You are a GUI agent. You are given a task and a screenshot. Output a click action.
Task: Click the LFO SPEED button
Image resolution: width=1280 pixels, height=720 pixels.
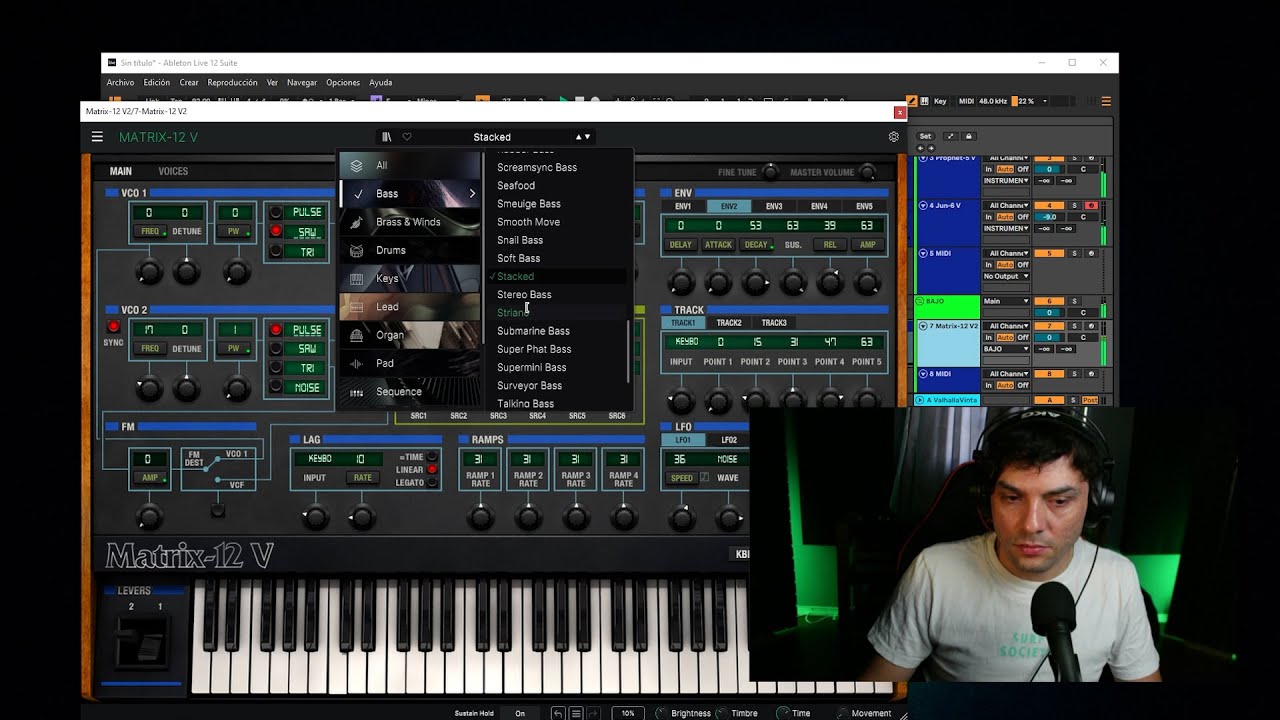point(682,478)
